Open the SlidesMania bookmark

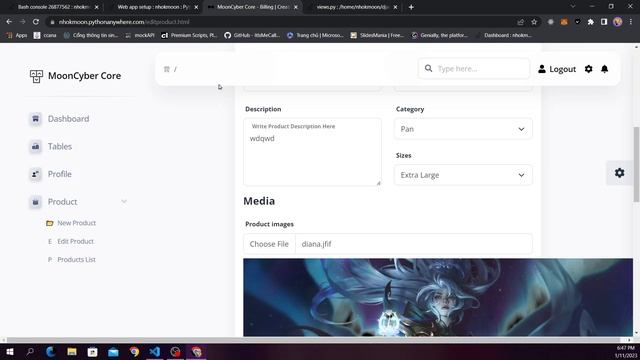(377, 36)
